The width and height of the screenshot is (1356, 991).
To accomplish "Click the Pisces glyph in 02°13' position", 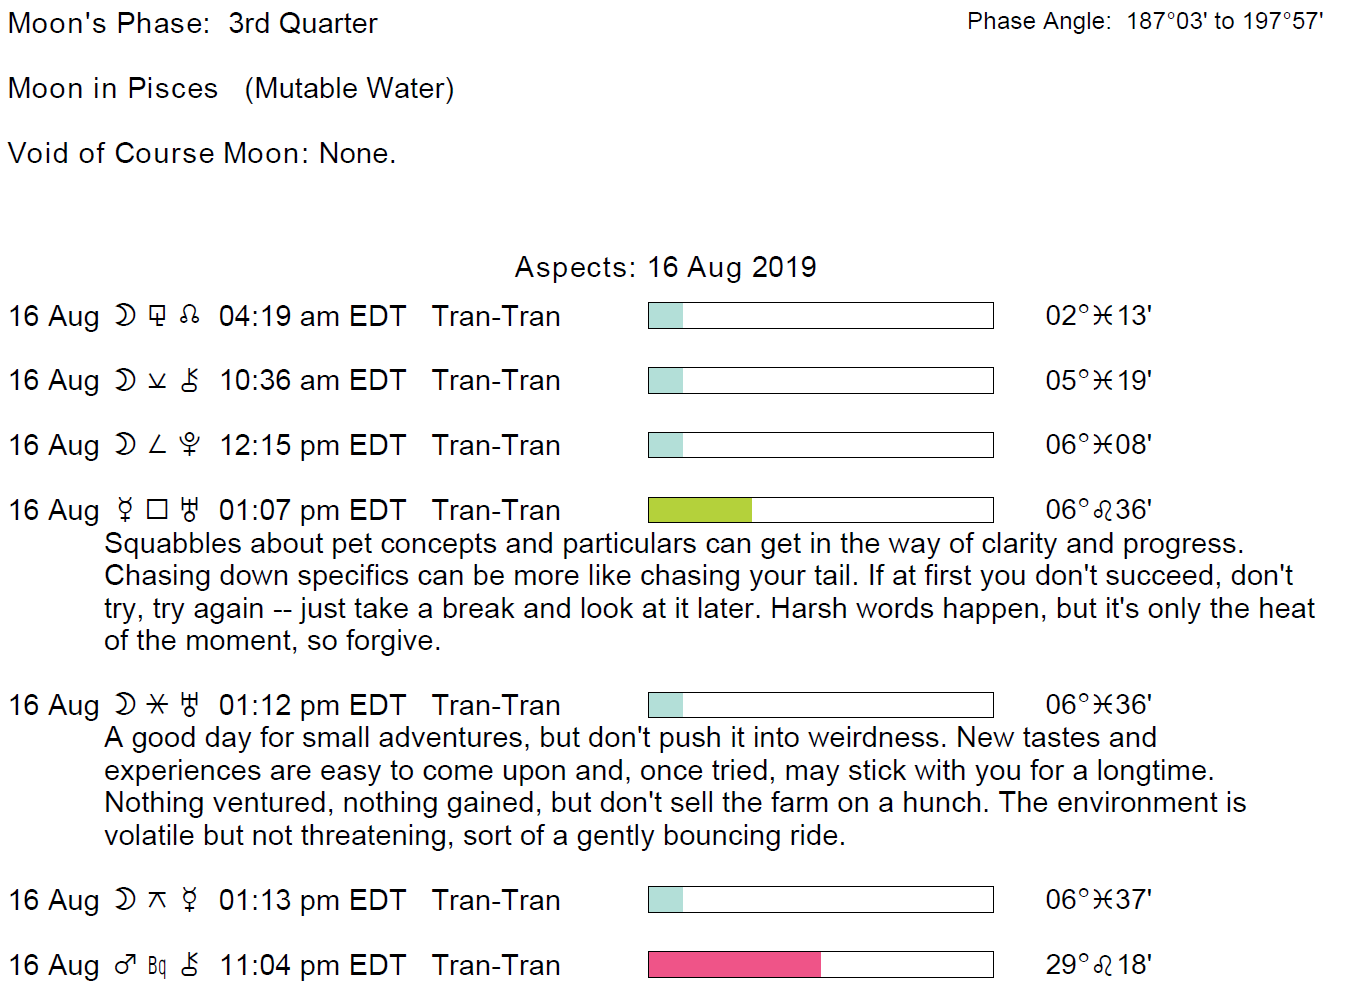I will click(1103, 316).
